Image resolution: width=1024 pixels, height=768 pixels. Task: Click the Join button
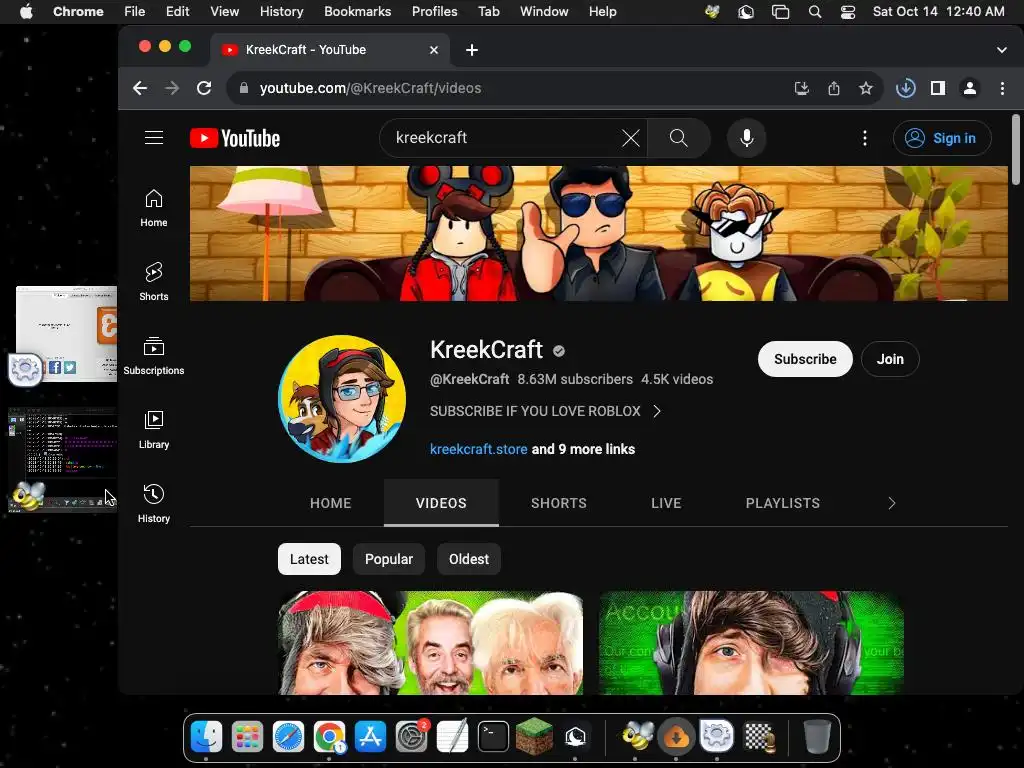click(889, 359)
